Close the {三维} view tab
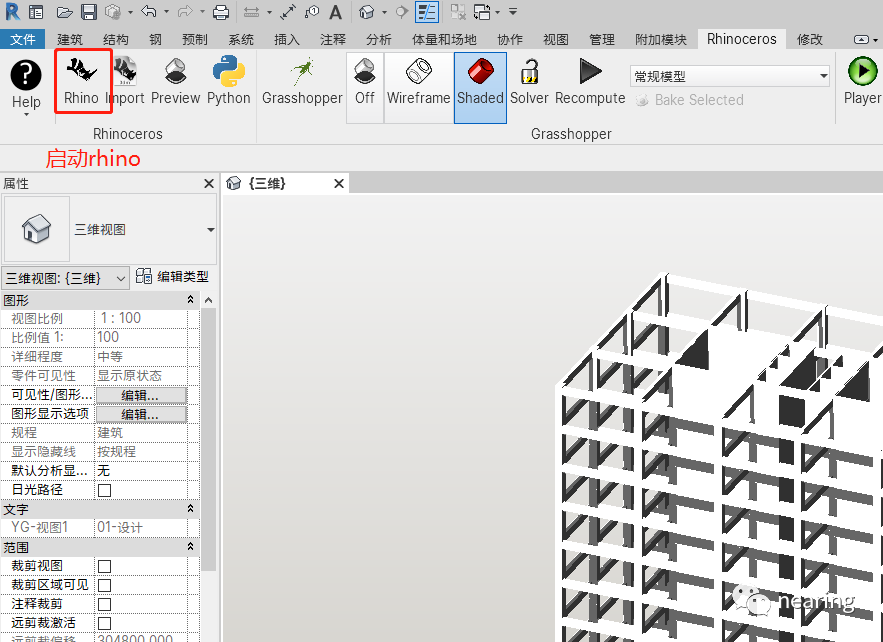The height and width of the screenshot is (642, 883). coord(339,184)
